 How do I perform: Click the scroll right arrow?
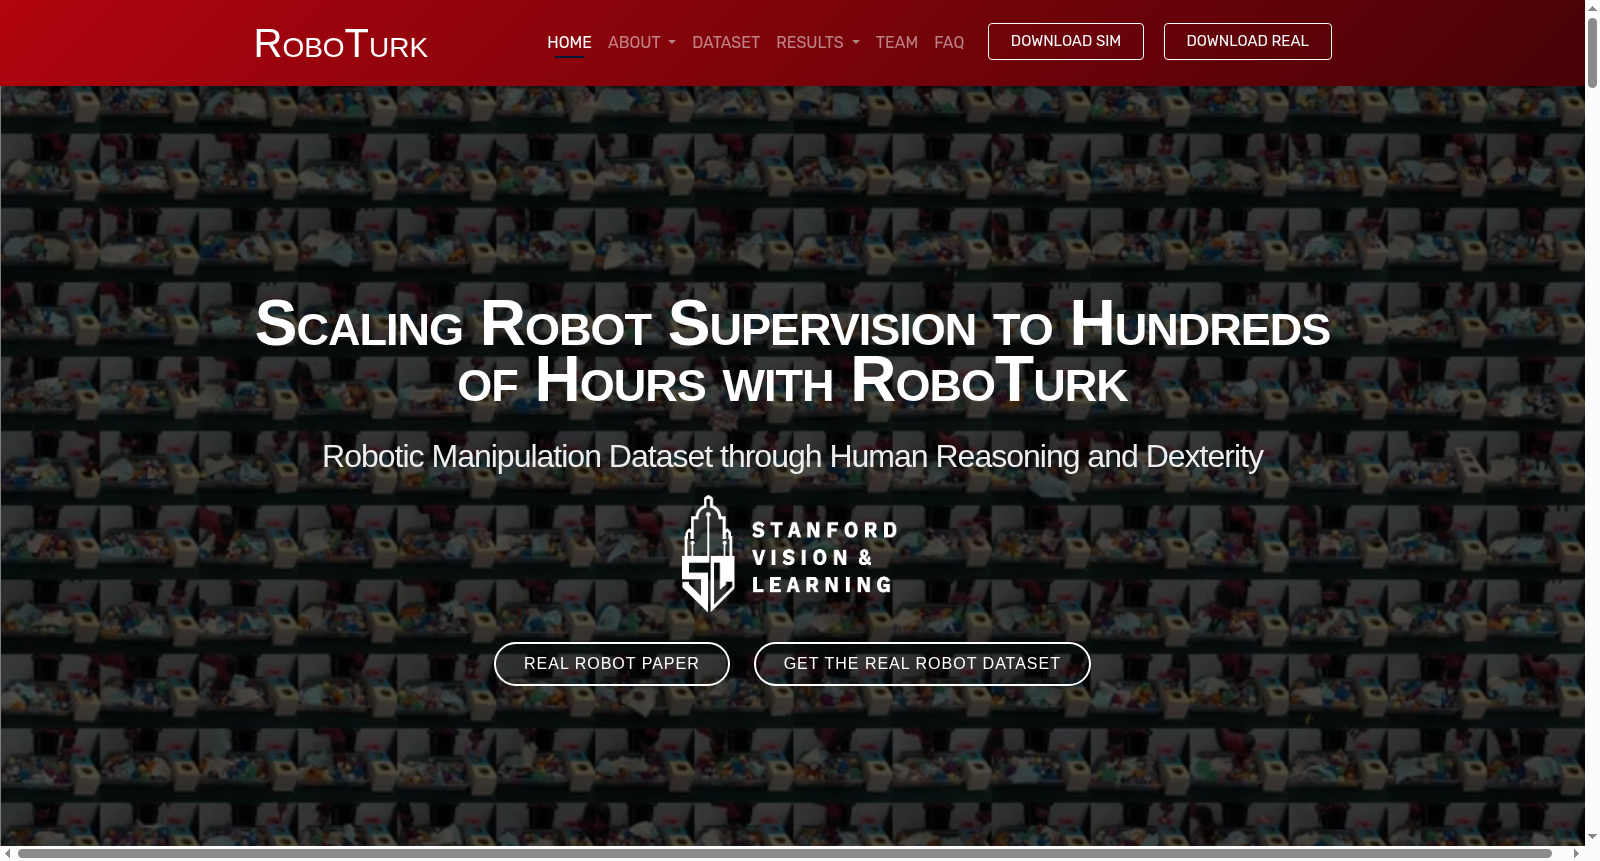1577,853
